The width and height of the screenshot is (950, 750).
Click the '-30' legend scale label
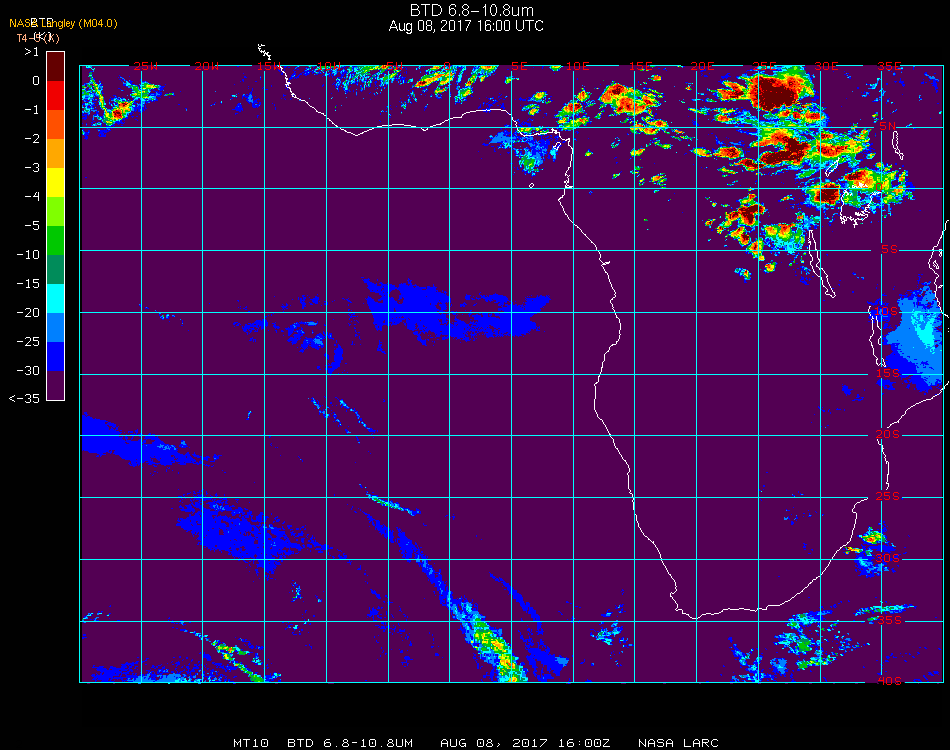point(28,370)
